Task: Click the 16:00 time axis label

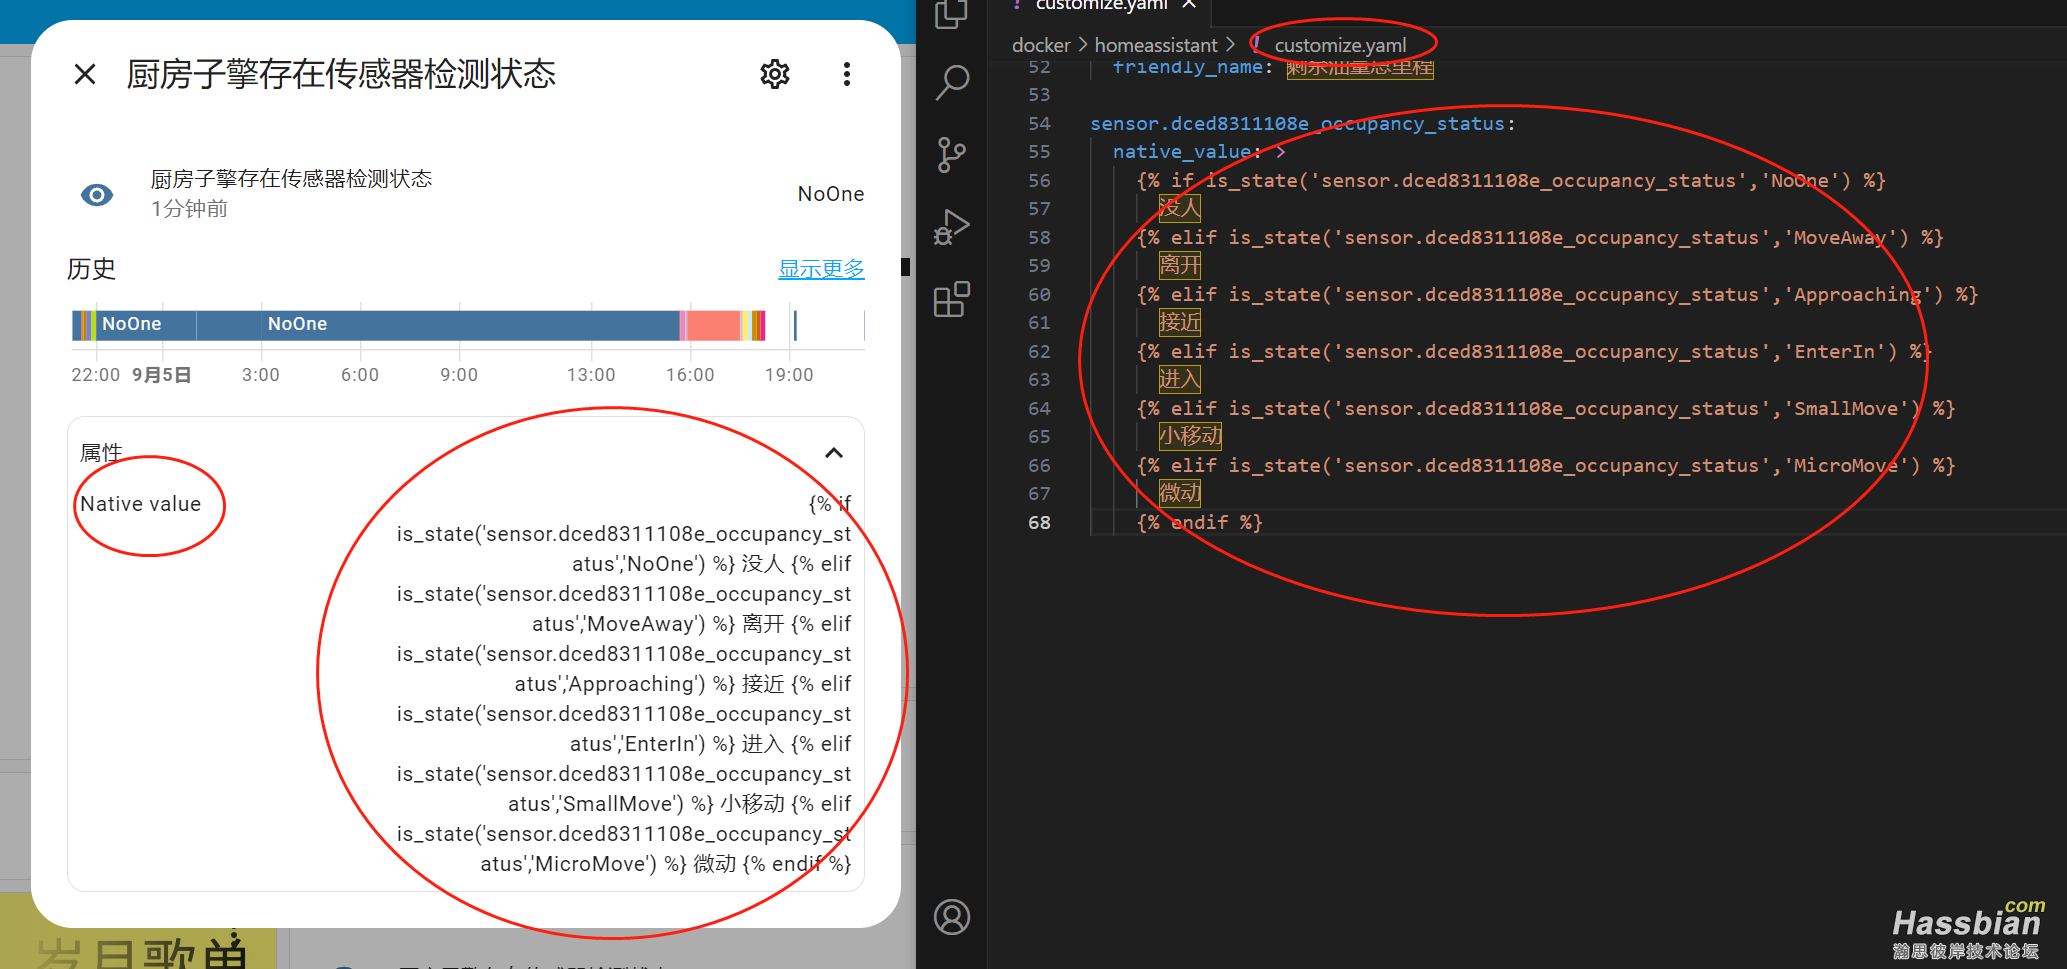Action: [690, 375]
